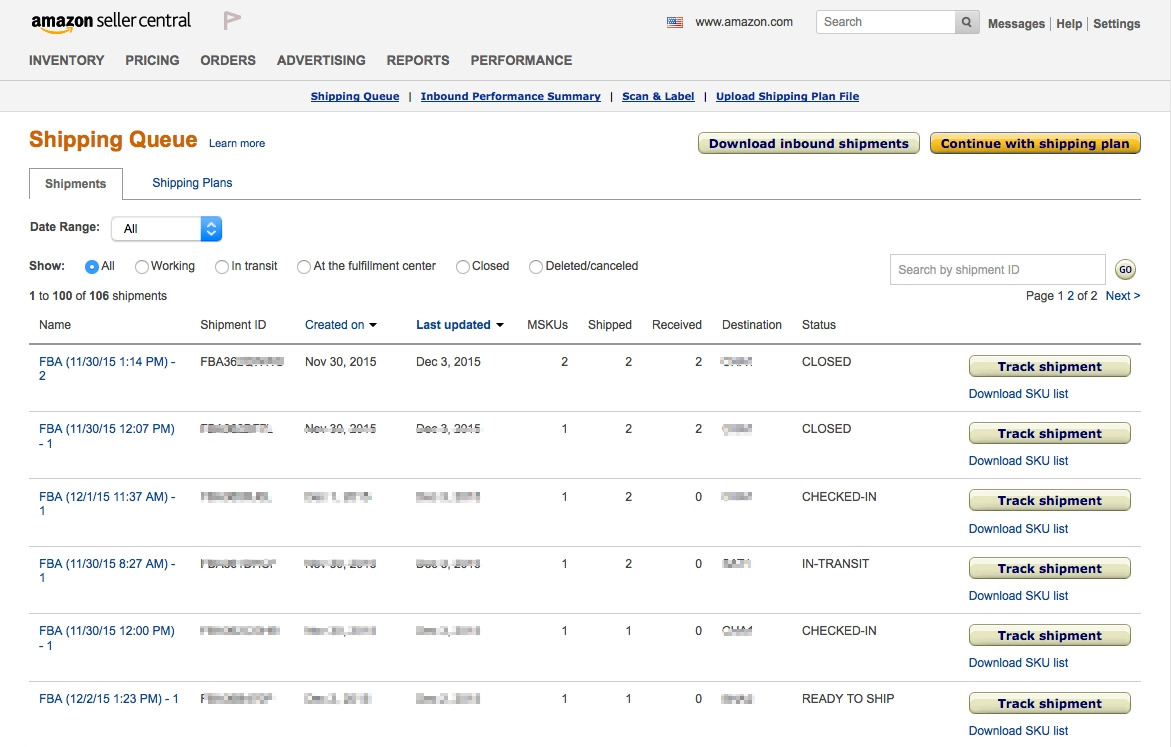
Task: Open the INVENTORY menu
Action: (66, 60)
